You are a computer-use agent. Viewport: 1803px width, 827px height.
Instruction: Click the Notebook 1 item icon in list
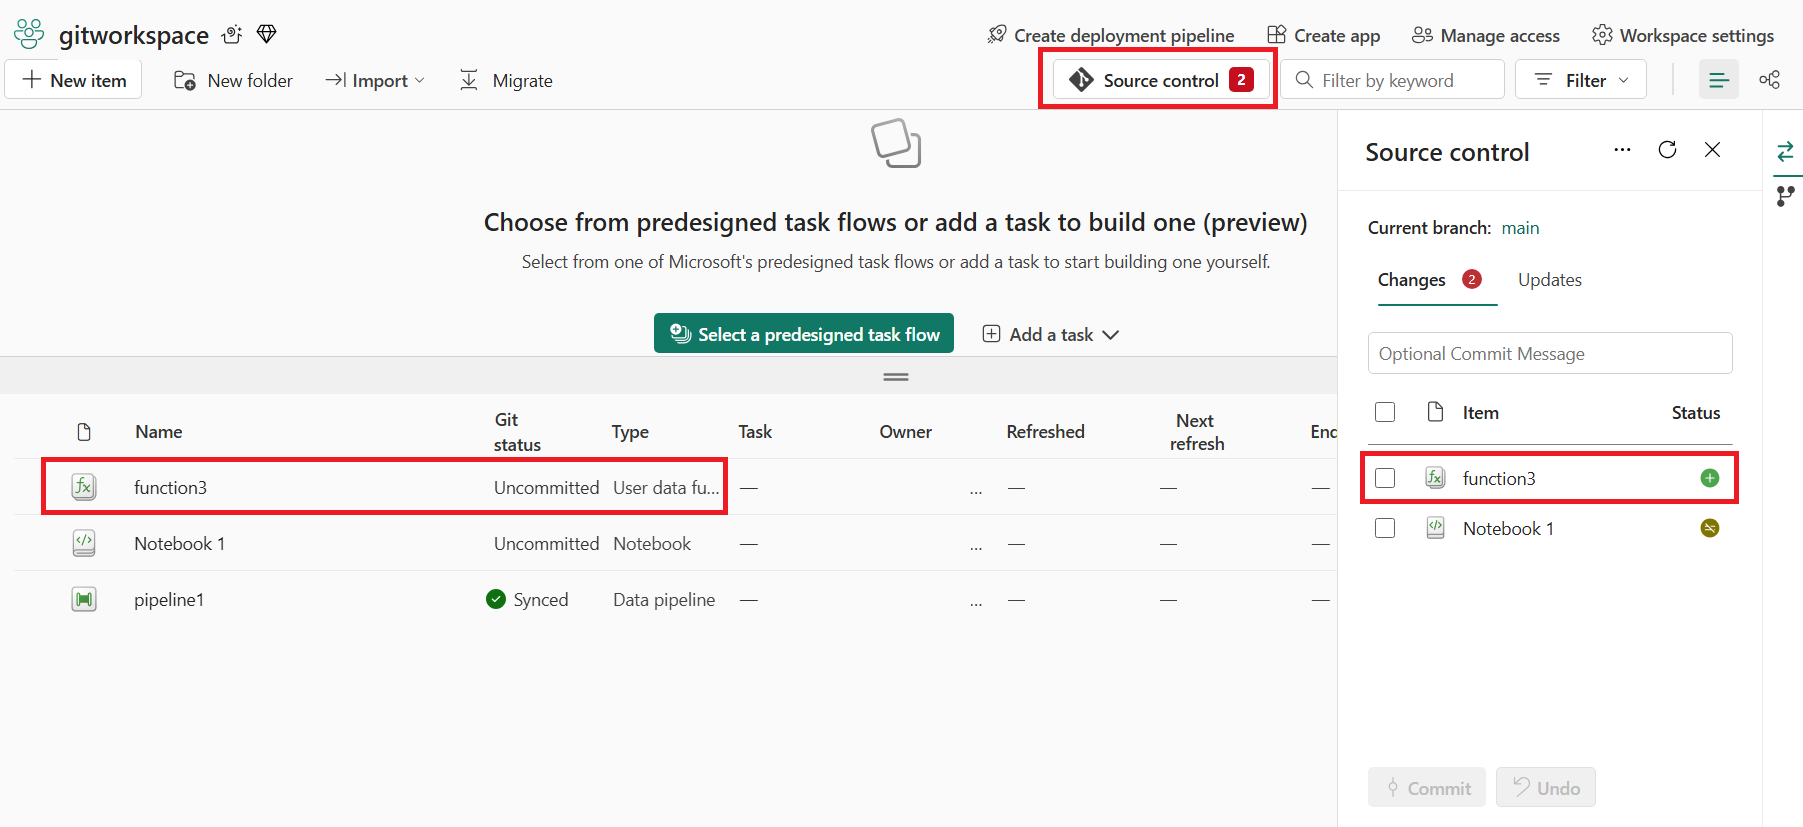click(x=84, y=543)
